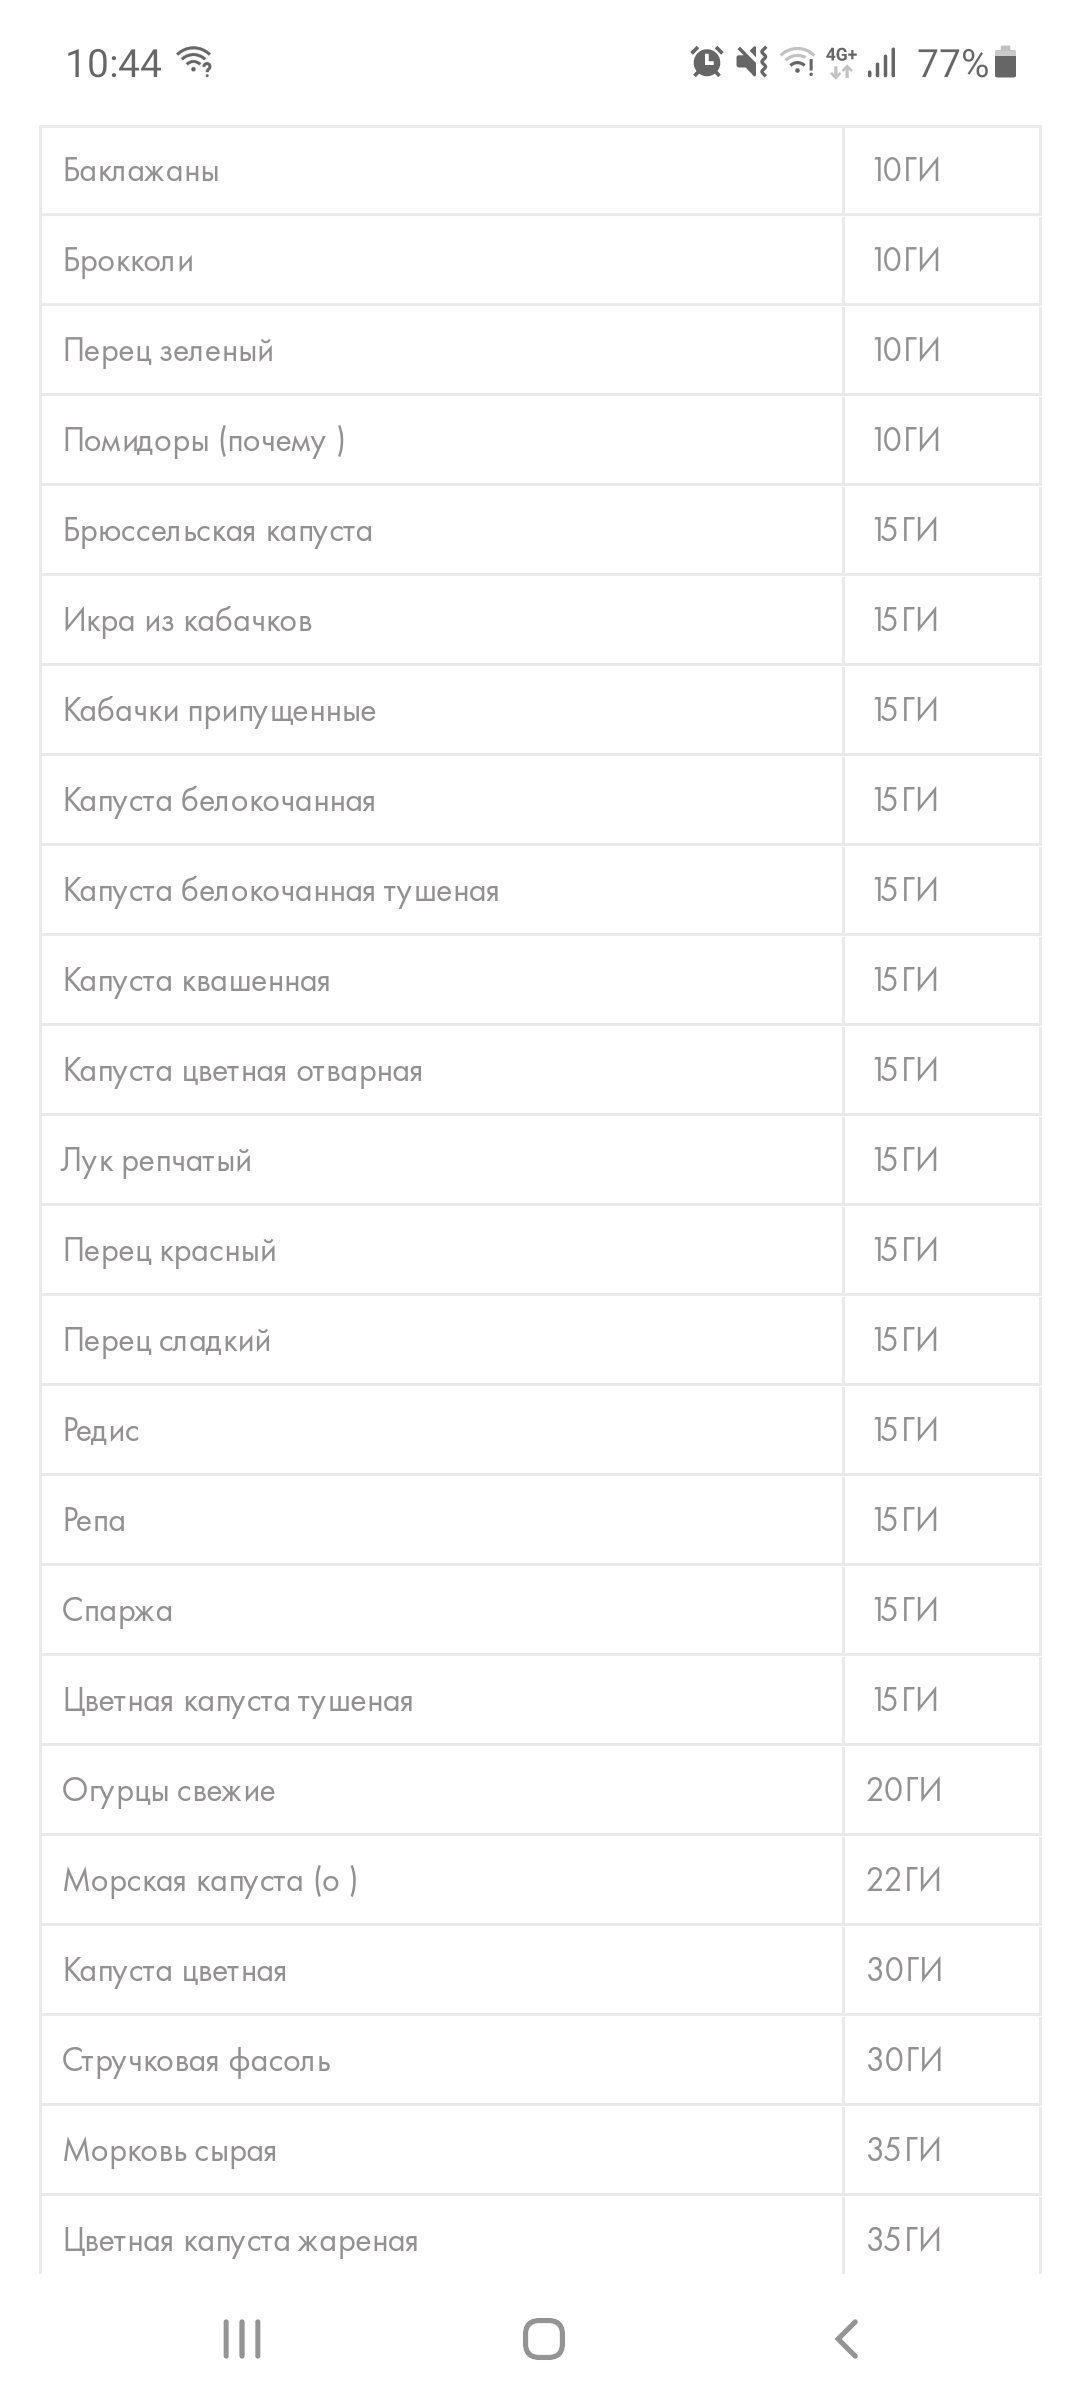Tap the mobile signal bars icon
1080x2400 pixels.
tap(882, 62)
